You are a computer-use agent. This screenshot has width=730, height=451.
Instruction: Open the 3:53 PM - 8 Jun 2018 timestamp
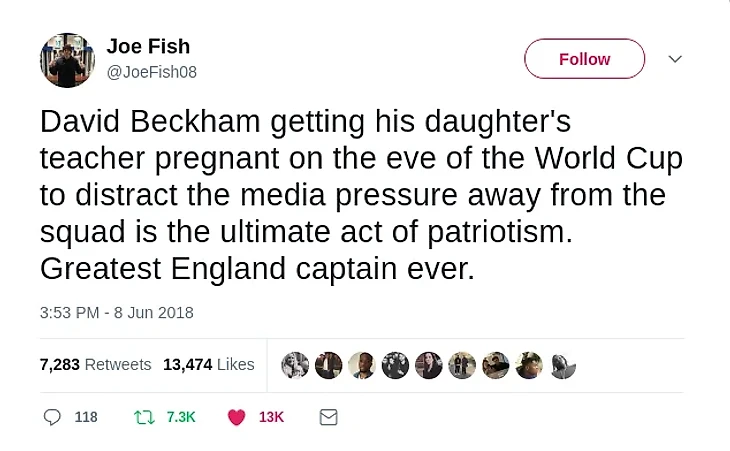117,312
